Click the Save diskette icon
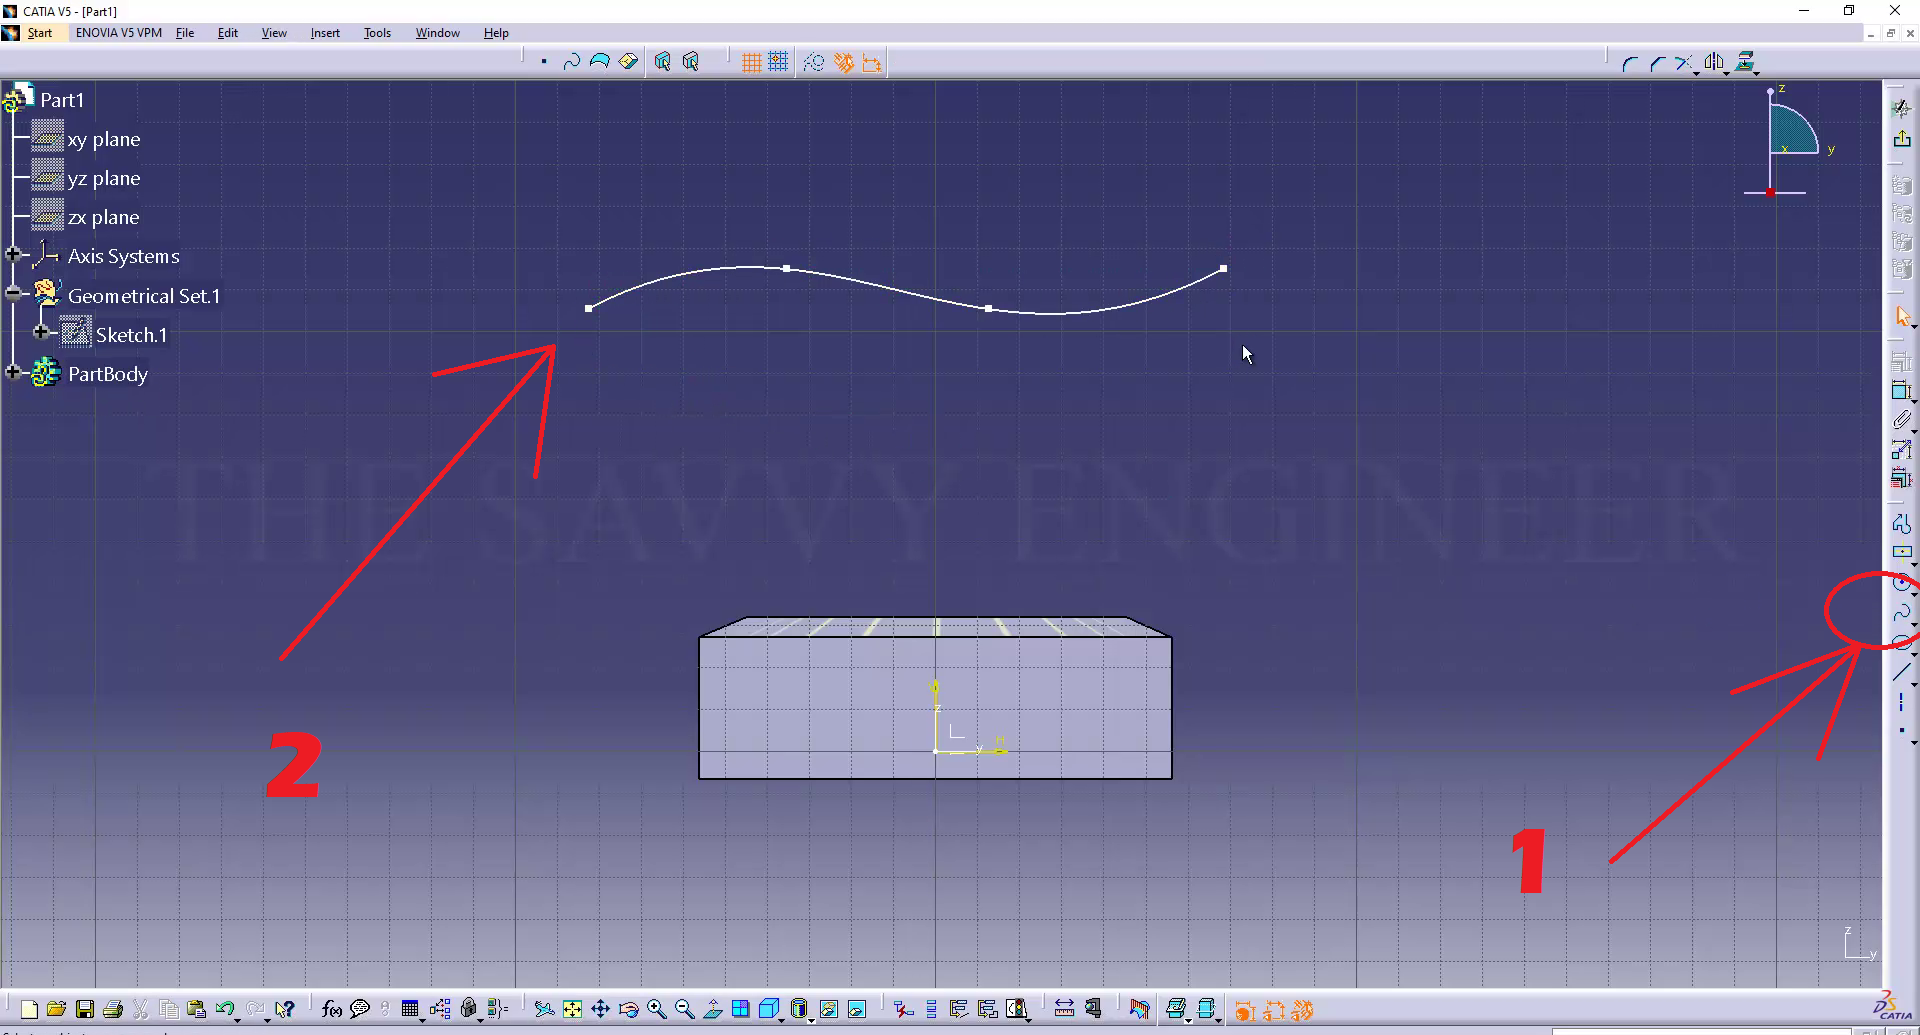Screen dimensions: 1920x1035 (x=85, y=1009)
